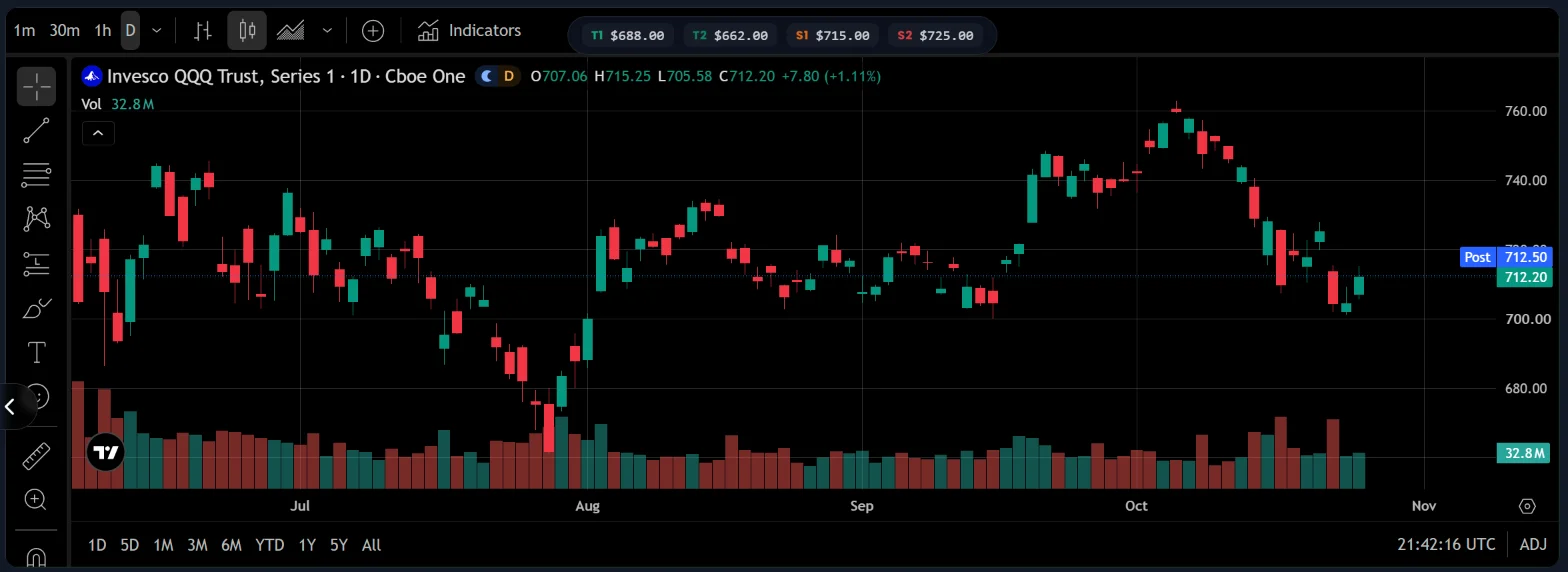Image resolution: width=1568 pixels, height=572 pixels.
Task: Click the Aug label on time axis
Action: tap(587, 506)
